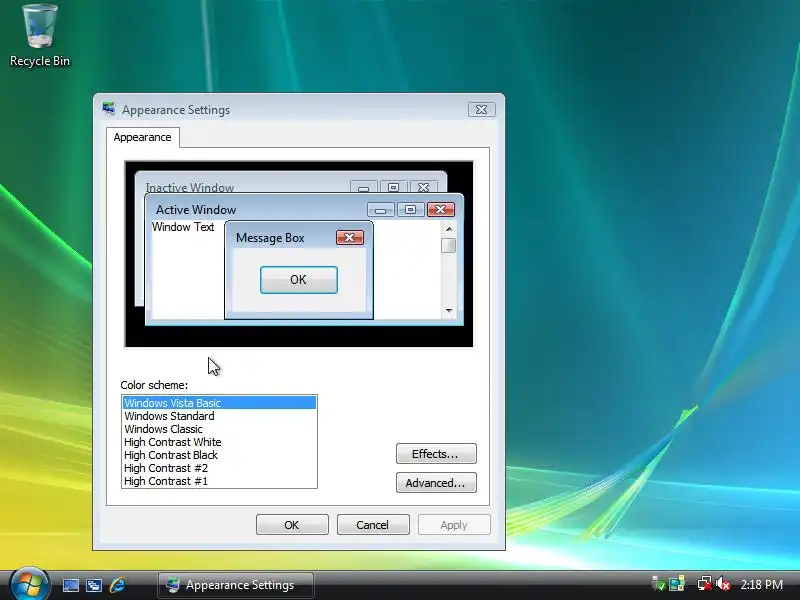
Task: Click the network computers tray icon
Action: click(677, 584)
